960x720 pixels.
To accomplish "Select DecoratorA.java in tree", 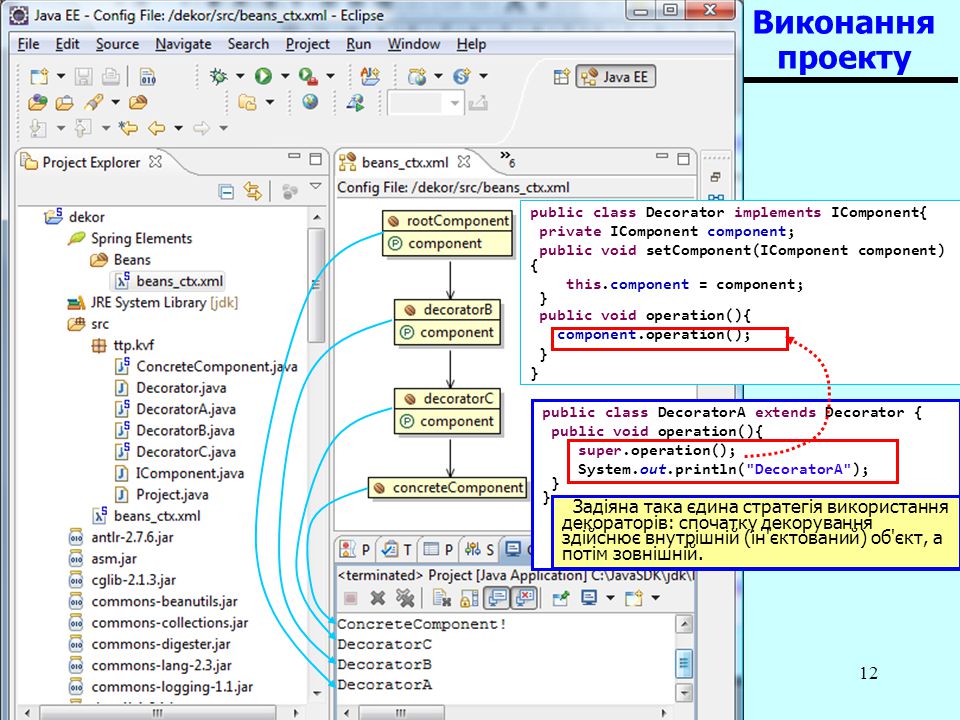I will tap(186, 409).
